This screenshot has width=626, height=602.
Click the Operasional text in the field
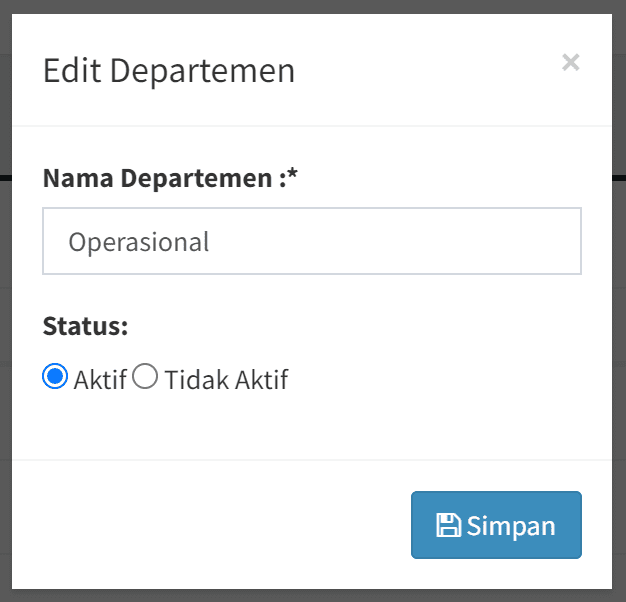click(138, 242)
